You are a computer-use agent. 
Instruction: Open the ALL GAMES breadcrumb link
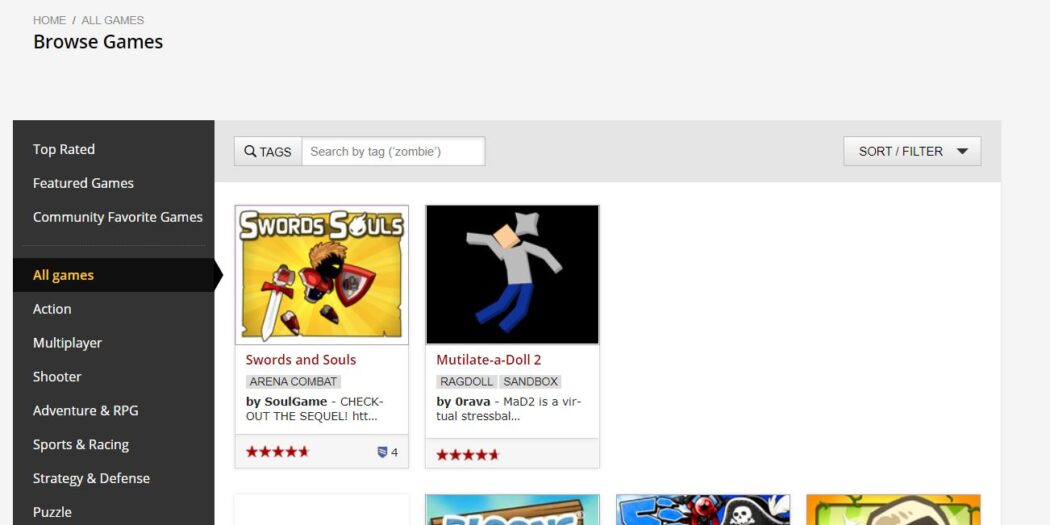coord(112,20)
